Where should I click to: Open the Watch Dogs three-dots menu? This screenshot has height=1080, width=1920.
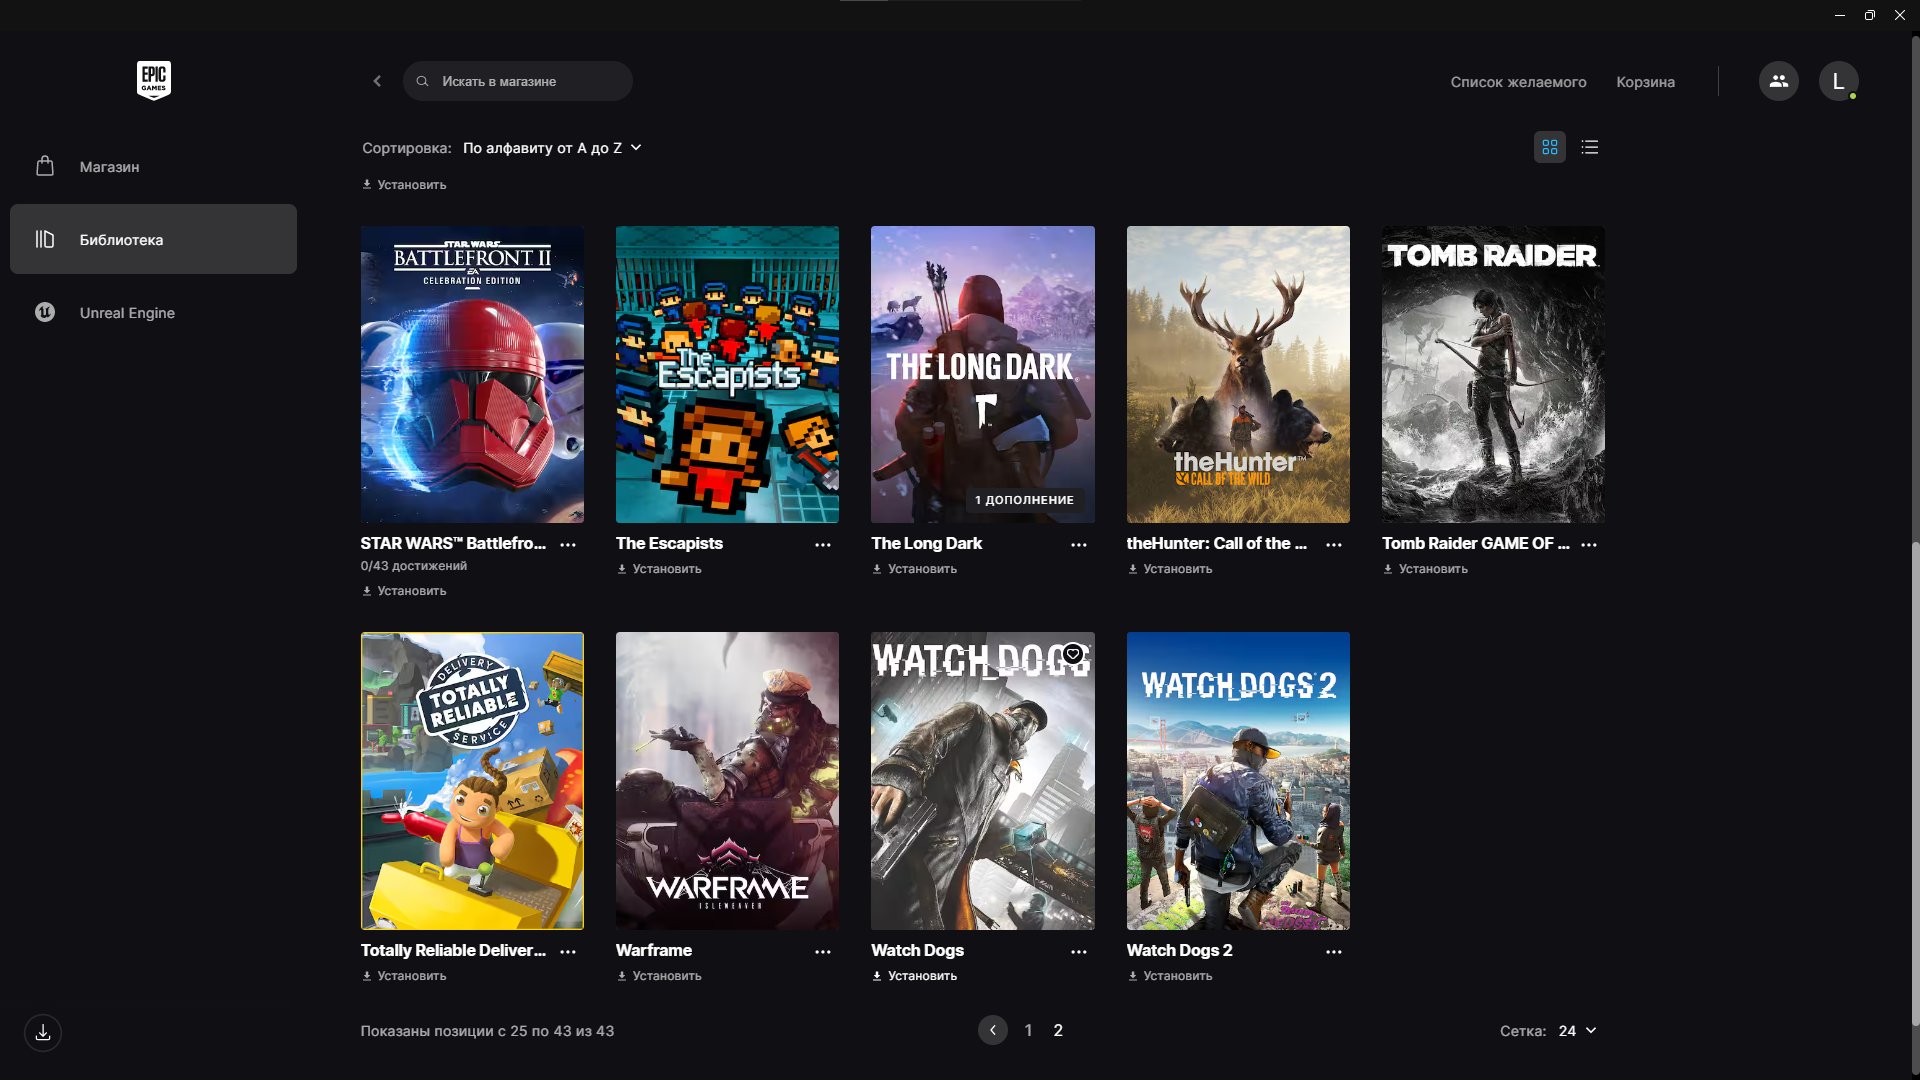click(1078, 952)
